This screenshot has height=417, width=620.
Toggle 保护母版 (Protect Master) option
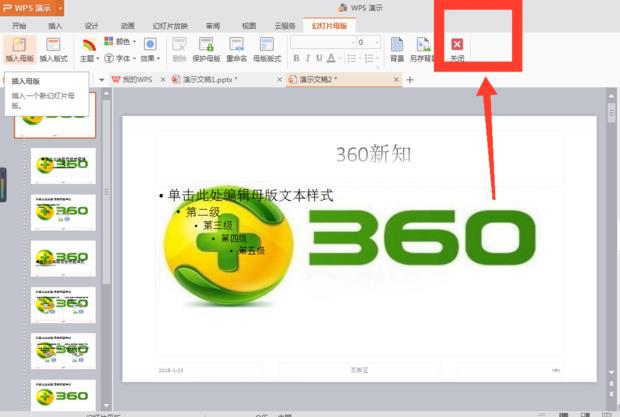click(206, 49)
